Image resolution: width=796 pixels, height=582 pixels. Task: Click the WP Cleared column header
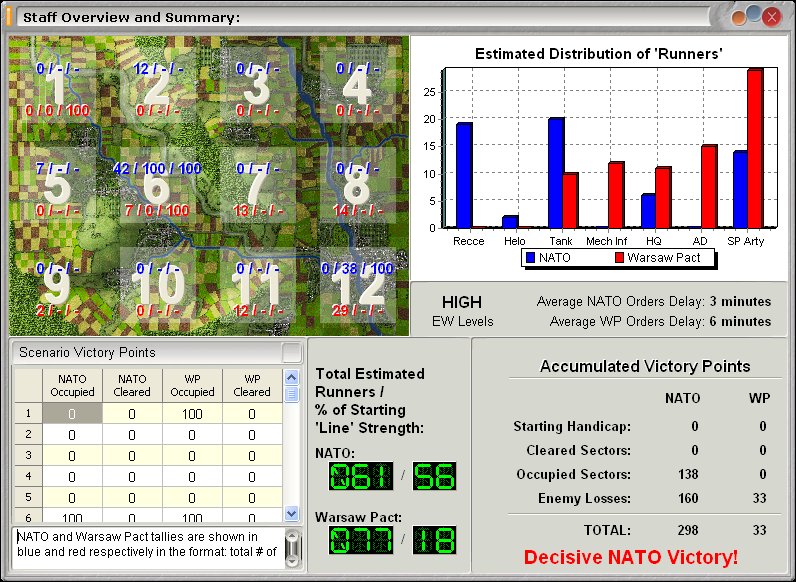(252, 385)
